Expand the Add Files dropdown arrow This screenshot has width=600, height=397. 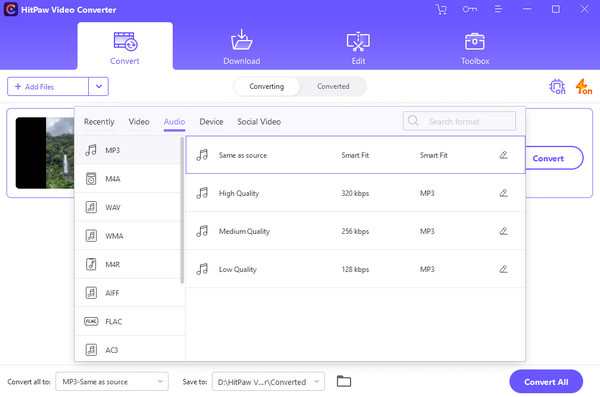click(99, 87)
